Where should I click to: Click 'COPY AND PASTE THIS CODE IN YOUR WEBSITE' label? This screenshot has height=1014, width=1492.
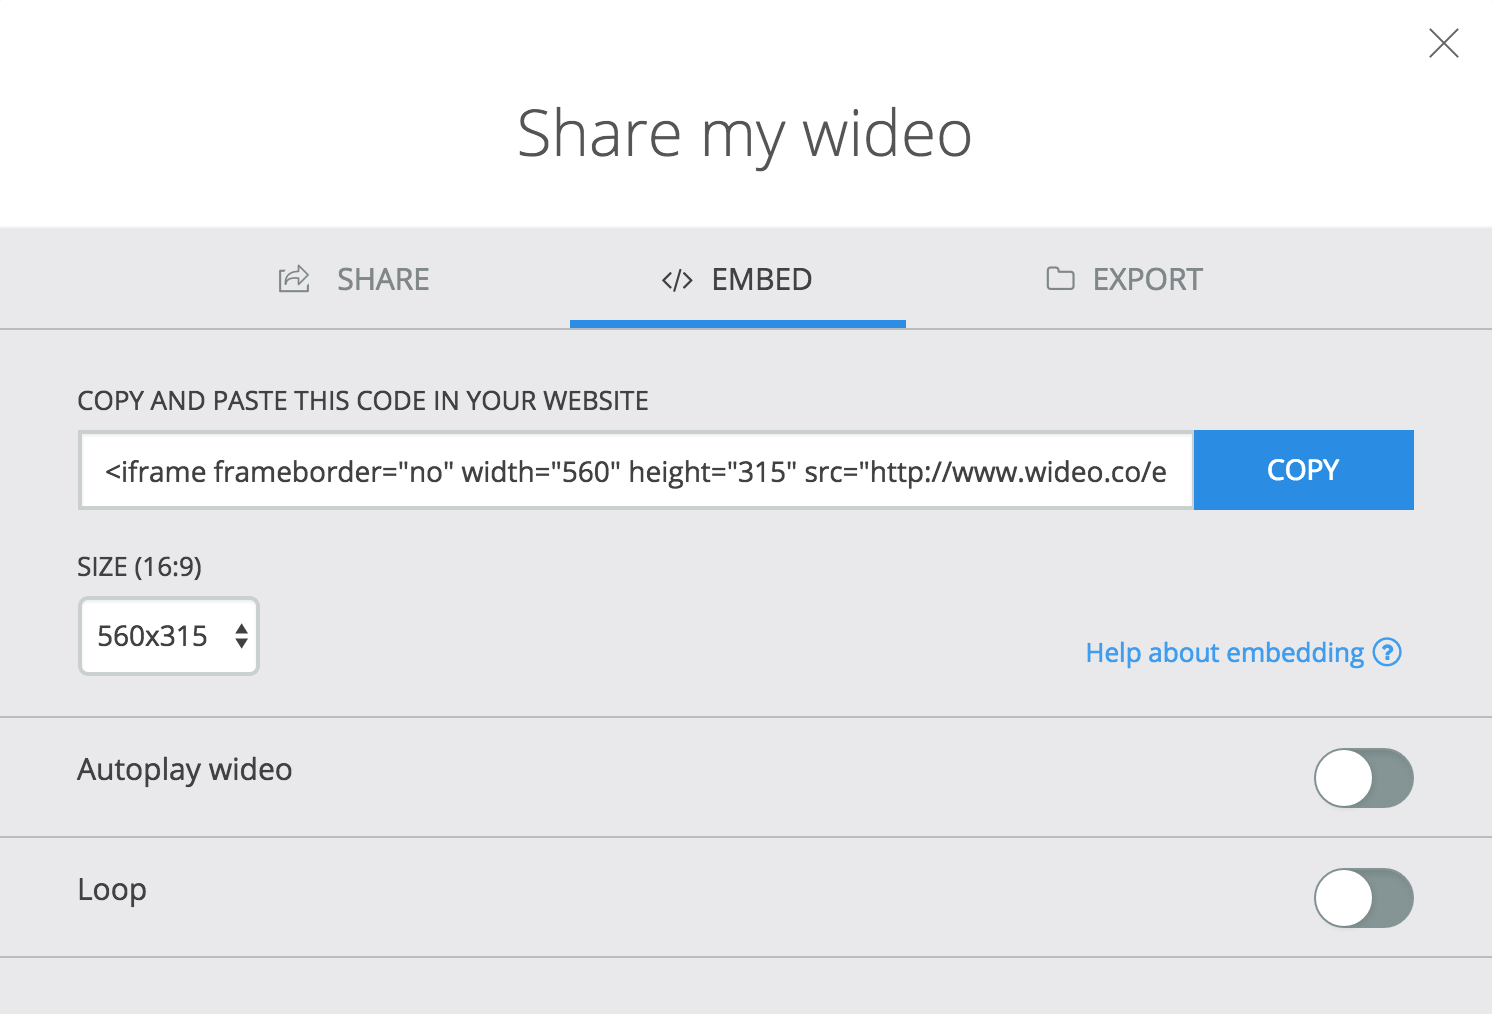(363, 401)
